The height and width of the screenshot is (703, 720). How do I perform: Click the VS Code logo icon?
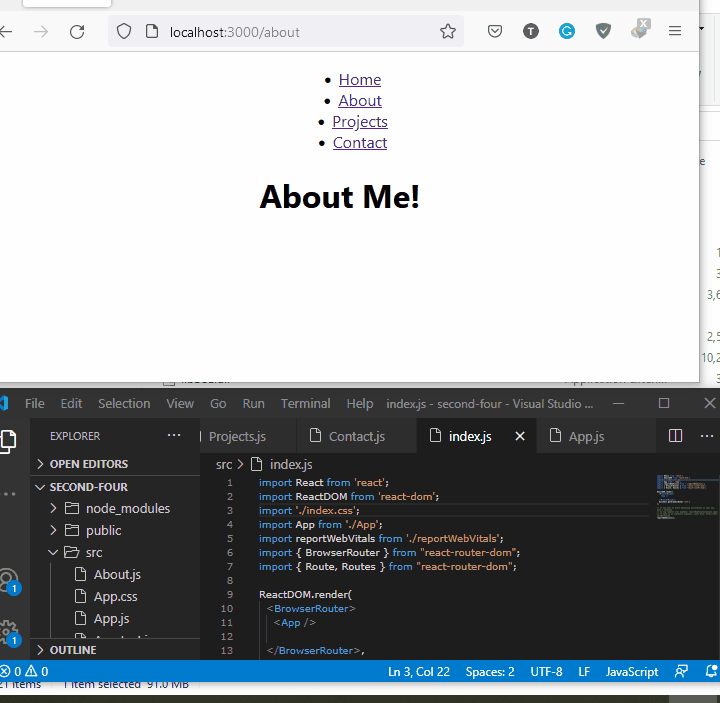pyautogui.click(x=4, y=404)
